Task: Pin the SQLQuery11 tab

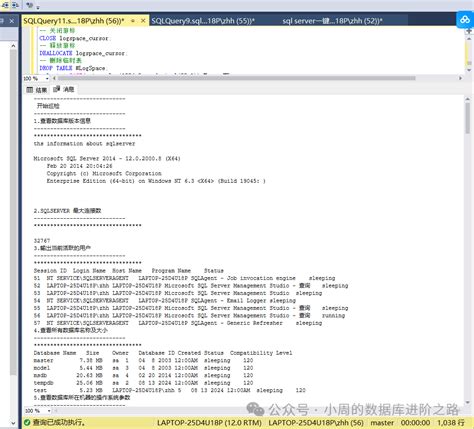Action: pos(133,21)
